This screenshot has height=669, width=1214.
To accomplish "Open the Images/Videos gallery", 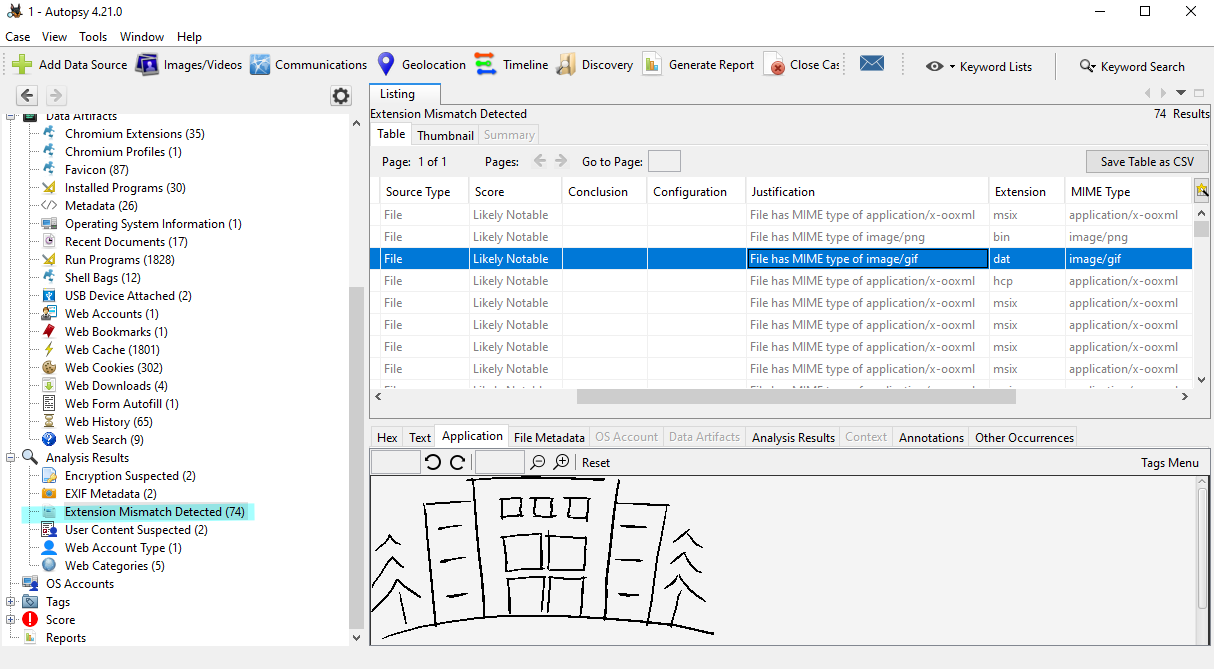I will [147, 65].
